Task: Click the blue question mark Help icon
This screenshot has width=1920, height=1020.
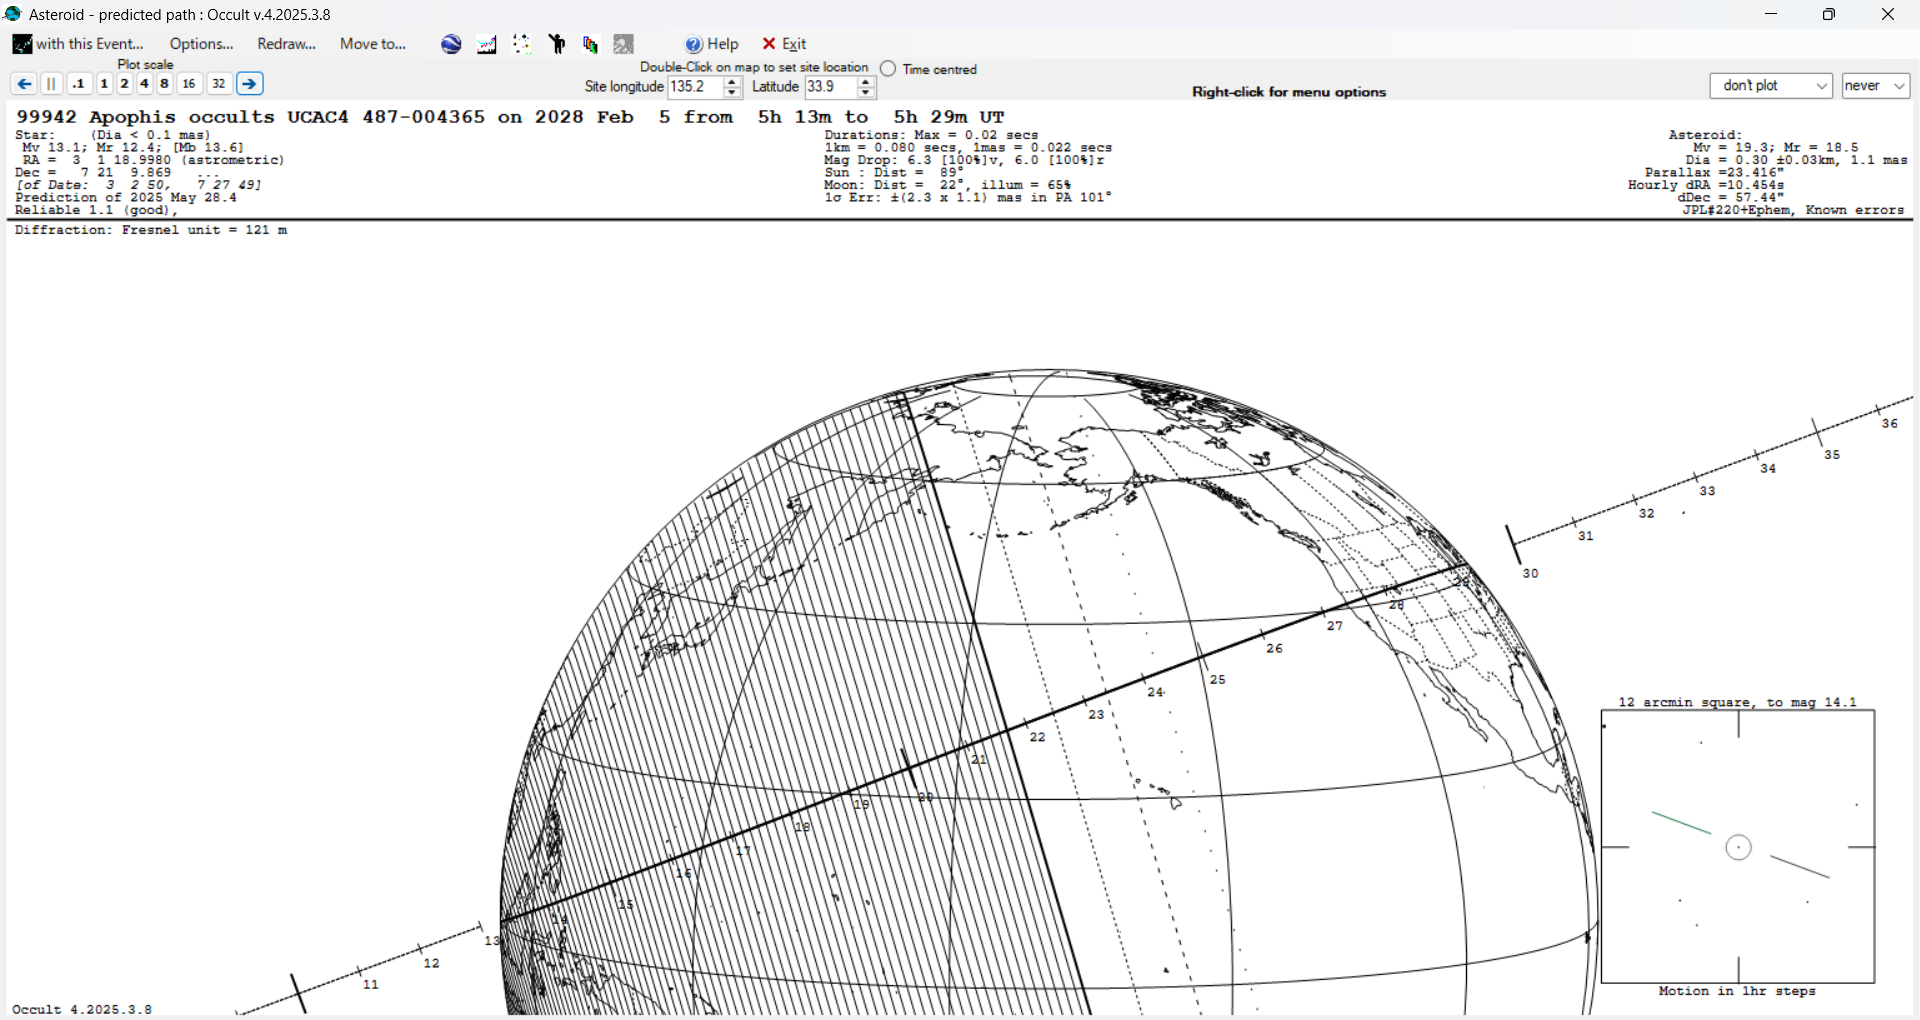Action: coord(693,44)
